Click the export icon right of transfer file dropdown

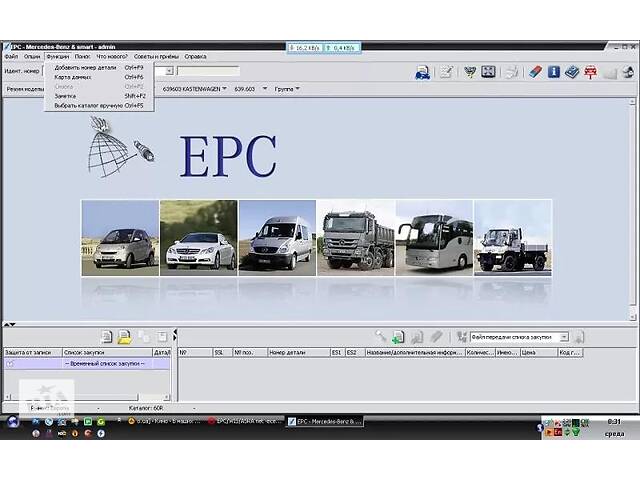579,337
